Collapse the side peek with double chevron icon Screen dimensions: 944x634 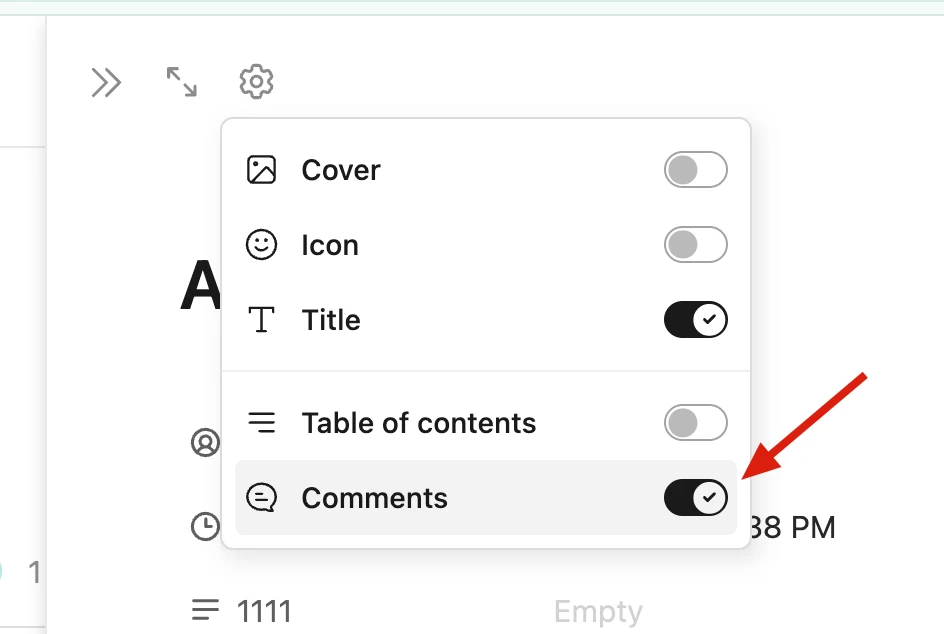[x=106, y=82]
